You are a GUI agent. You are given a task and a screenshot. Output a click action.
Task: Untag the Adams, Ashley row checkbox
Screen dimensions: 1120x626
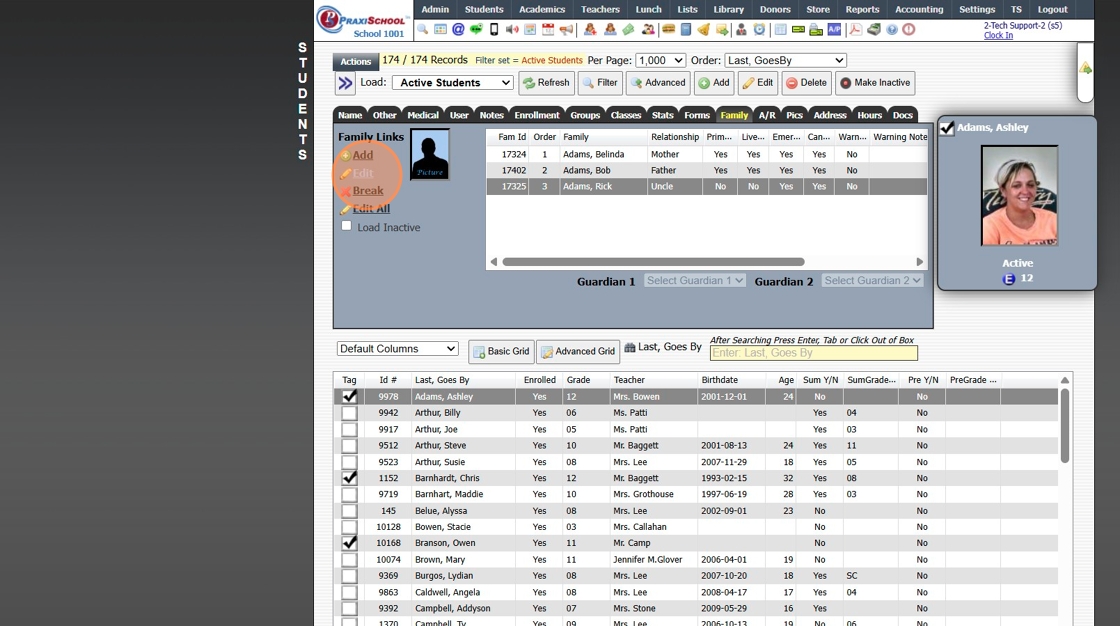[x=349, y=396]
